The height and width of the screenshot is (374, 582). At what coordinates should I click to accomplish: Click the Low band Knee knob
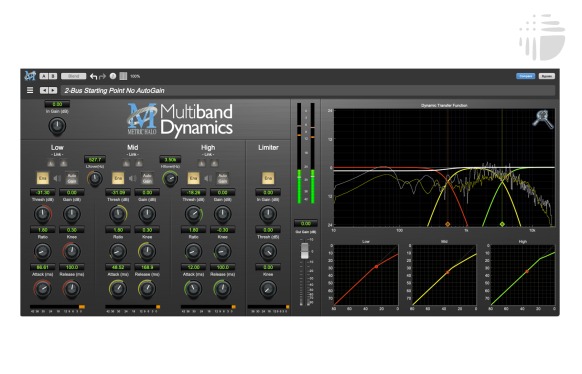tap(72, 251)
